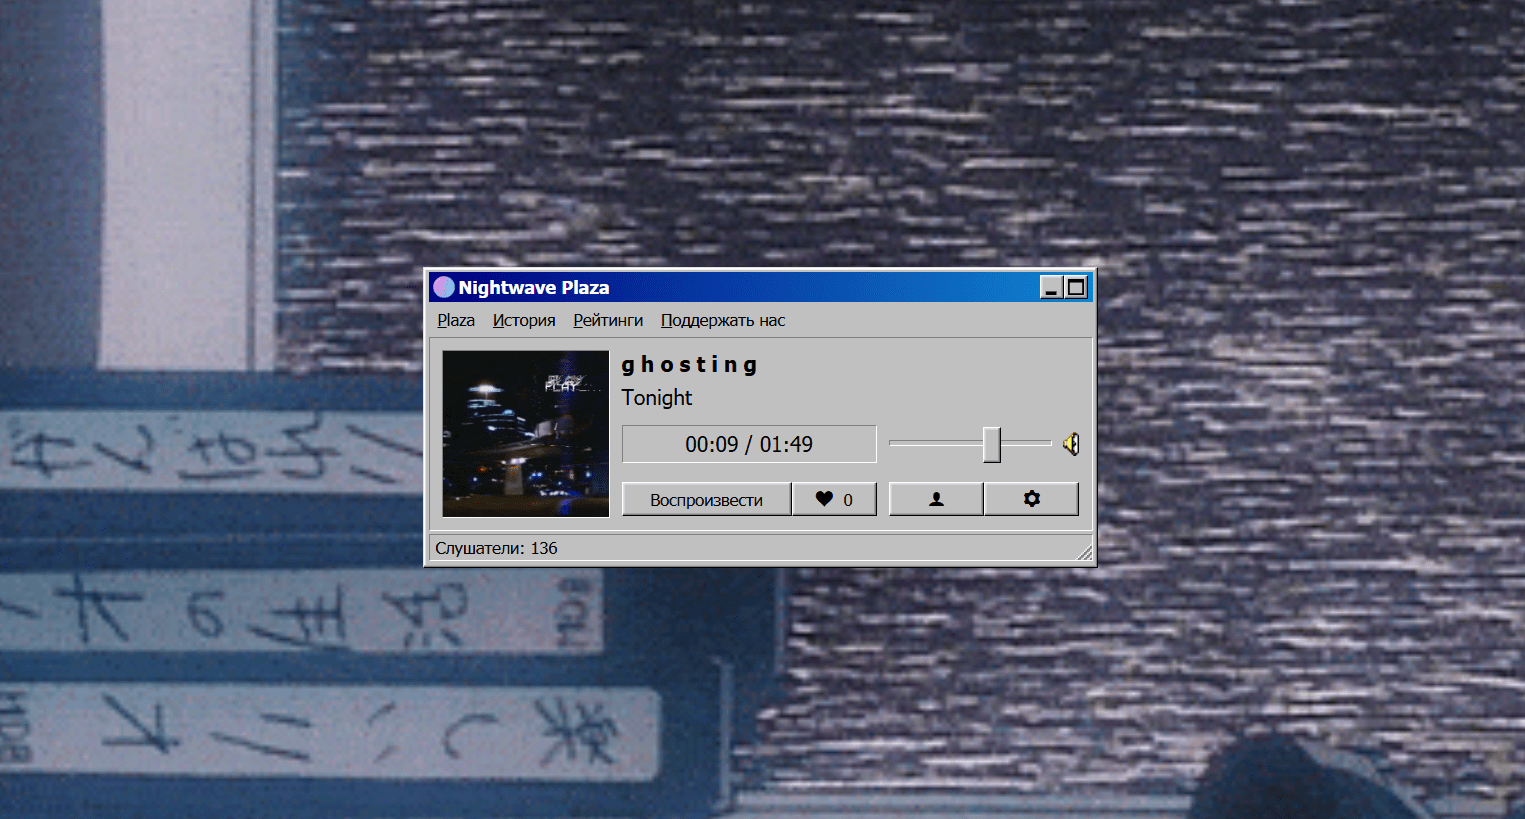The width and height of the screenshot is (1525, 819).
Task: Minimize the Nightwave Plaza window
Action: pyautogui.click(x=1051, y=288)
